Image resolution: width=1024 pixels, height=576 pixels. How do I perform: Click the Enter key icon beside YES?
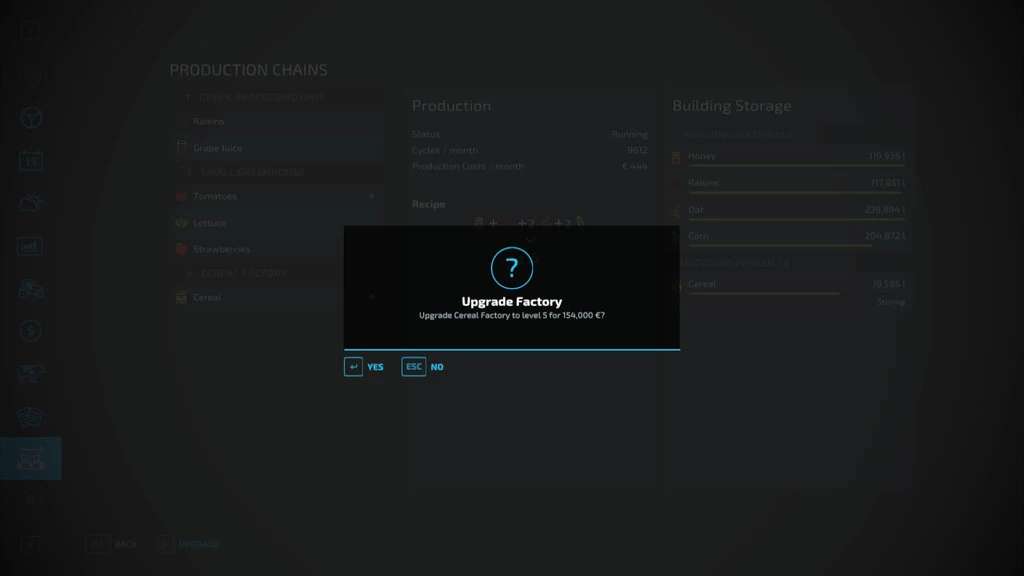[353, 367]
